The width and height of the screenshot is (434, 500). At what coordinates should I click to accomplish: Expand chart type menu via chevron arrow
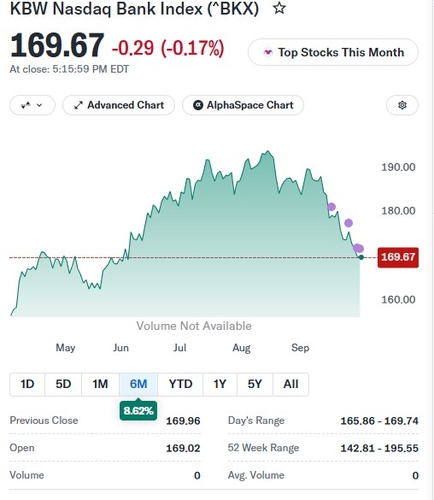click(x=40, y=105)
